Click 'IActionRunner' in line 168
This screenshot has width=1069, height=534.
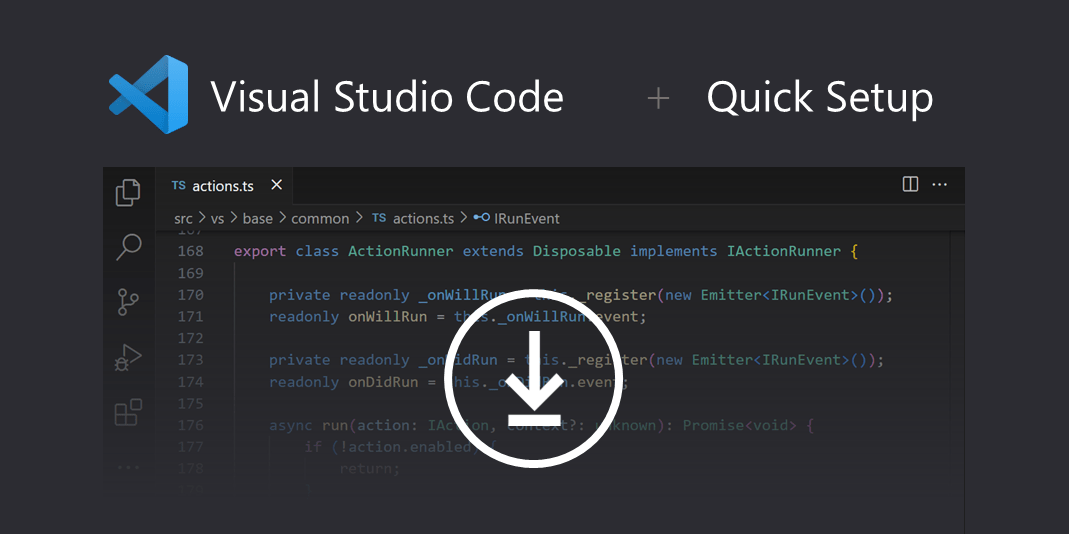[783, 252]
